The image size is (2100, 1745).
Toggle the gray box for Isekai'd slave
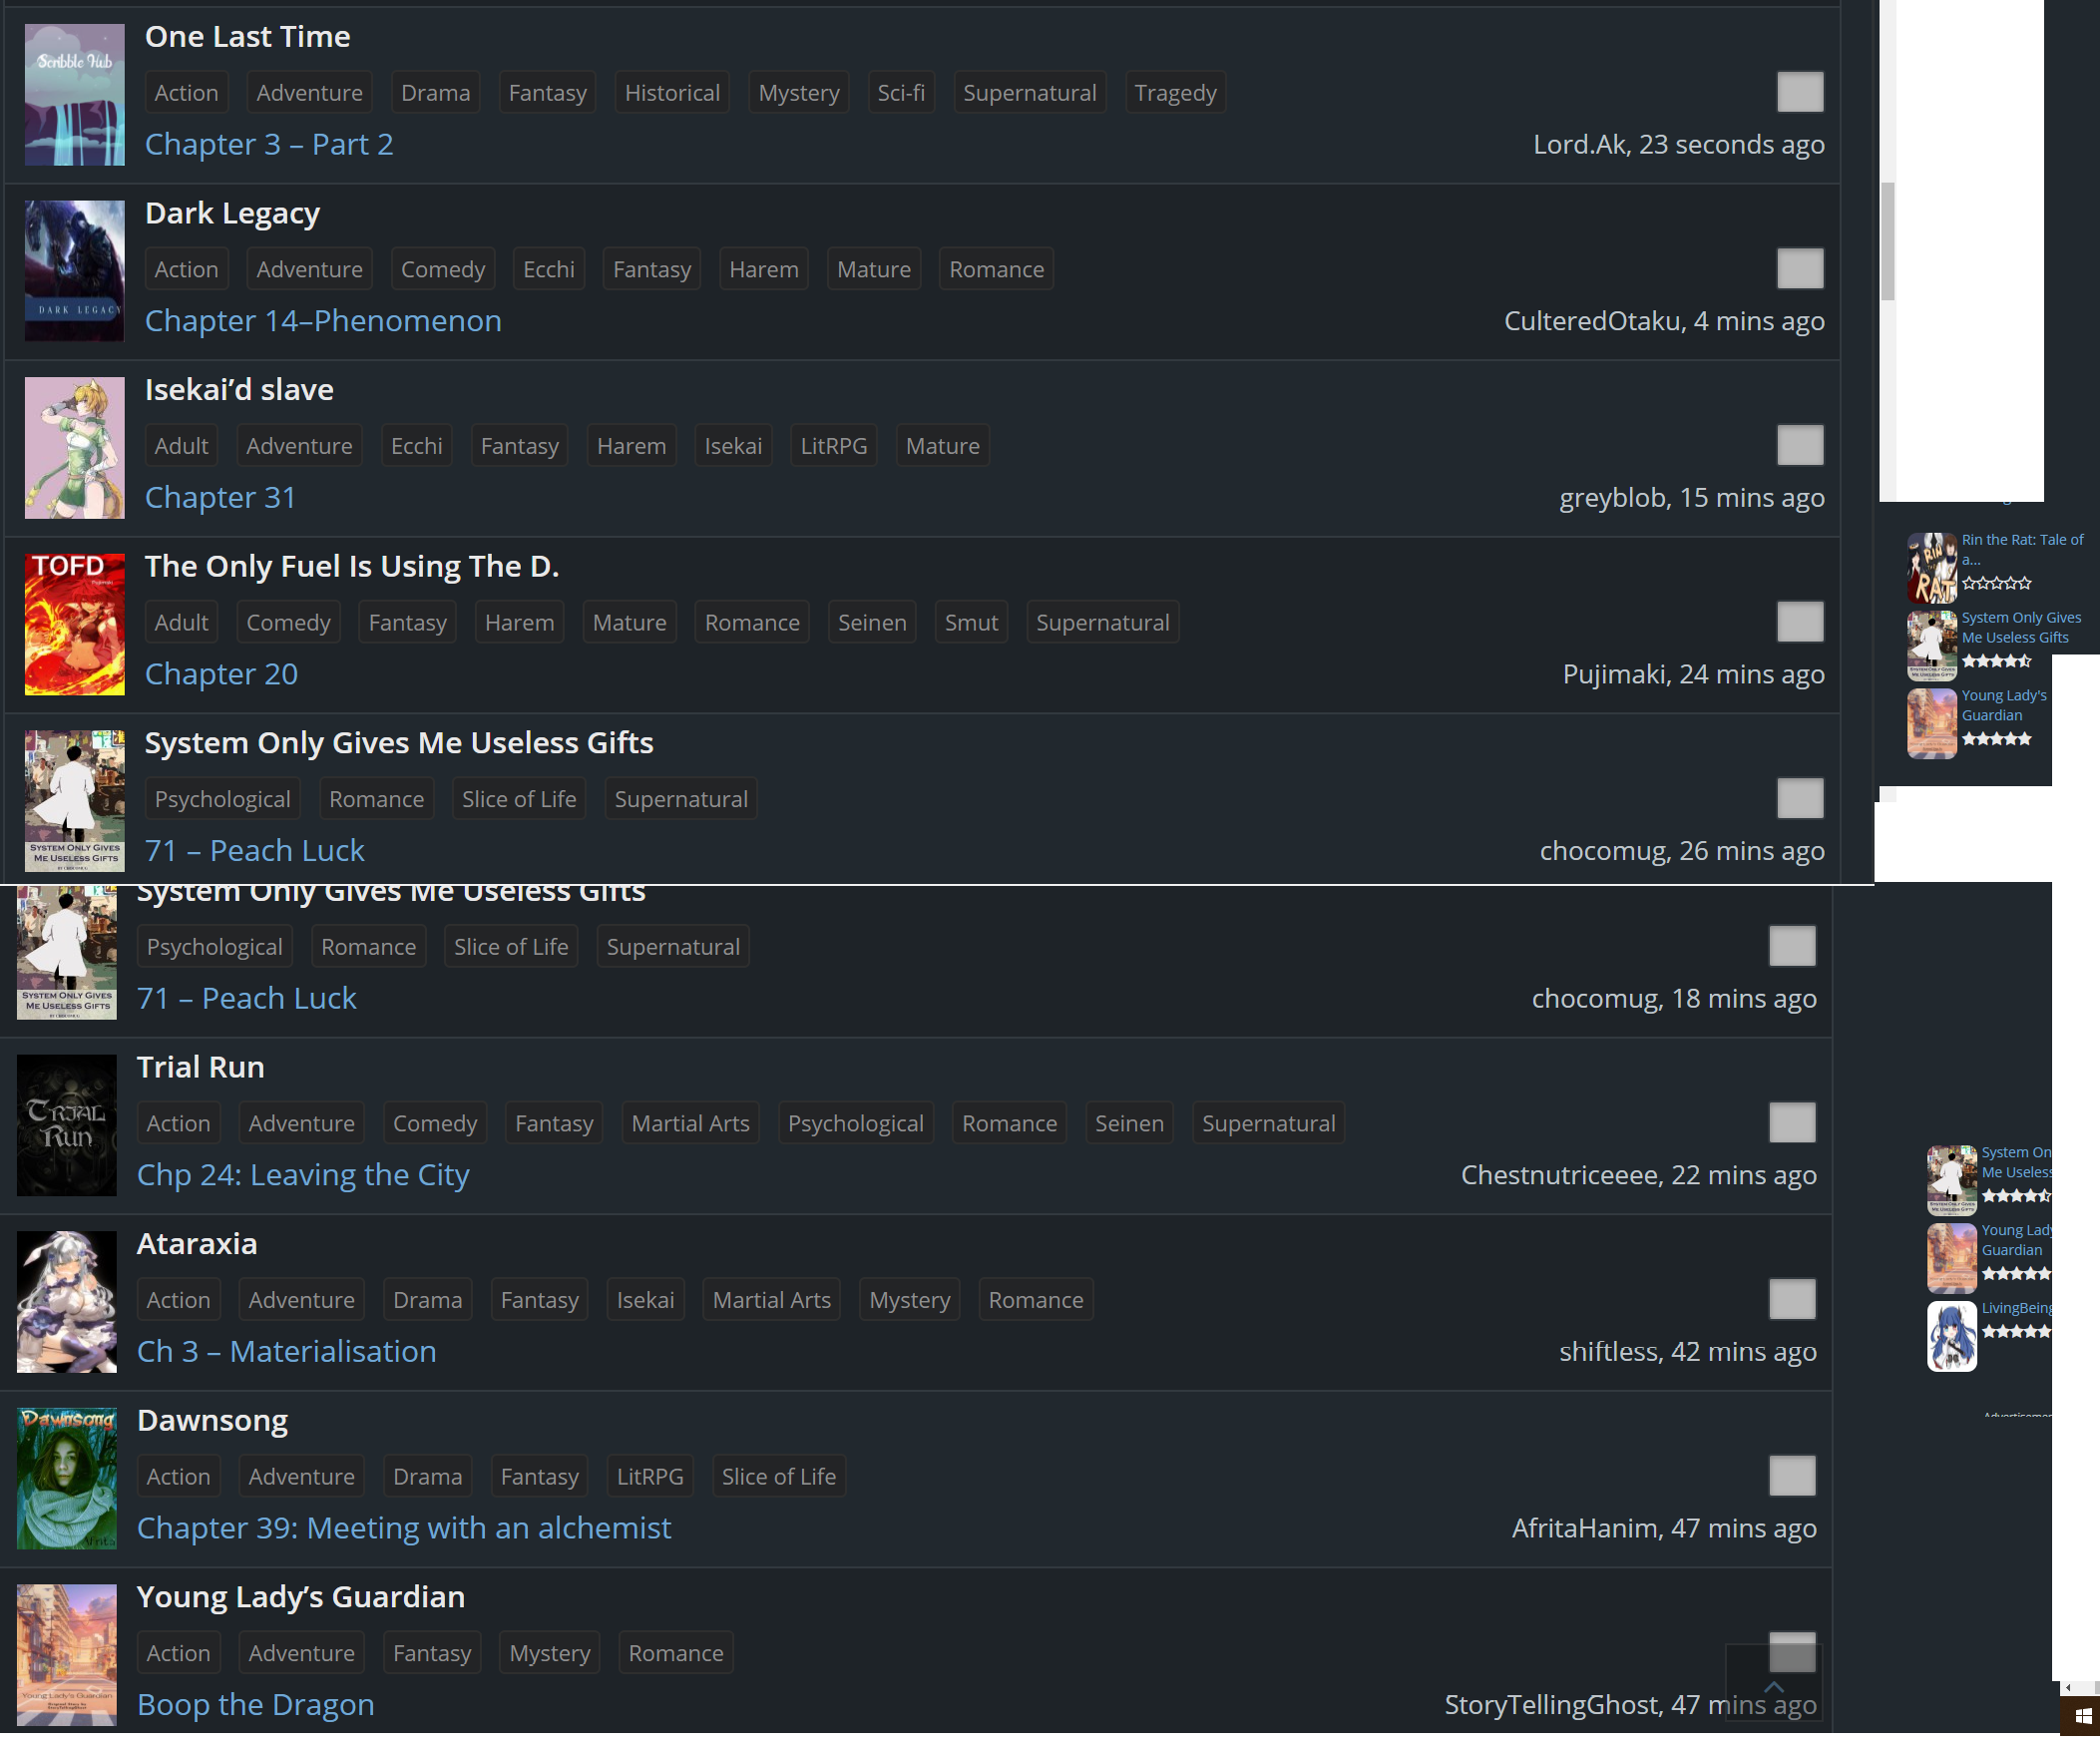[x=1800, y=445]
